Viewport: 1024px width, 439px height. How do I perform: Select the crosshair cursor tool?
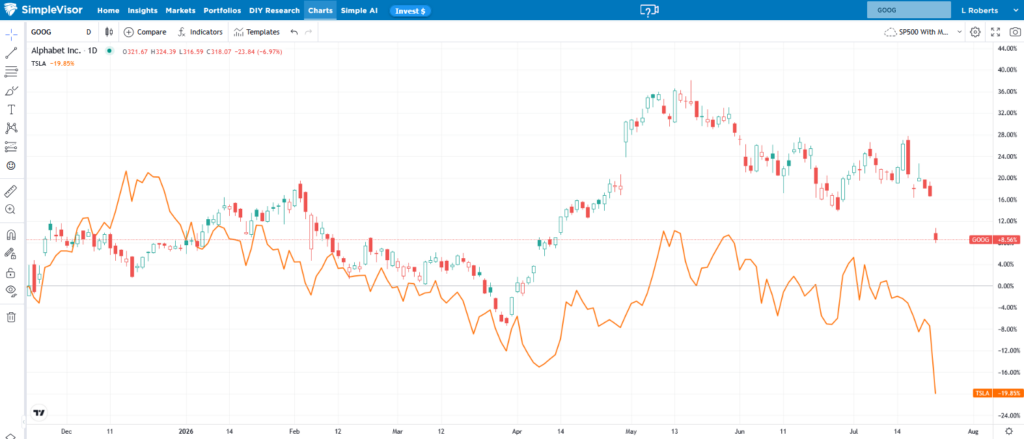point(11,33)
